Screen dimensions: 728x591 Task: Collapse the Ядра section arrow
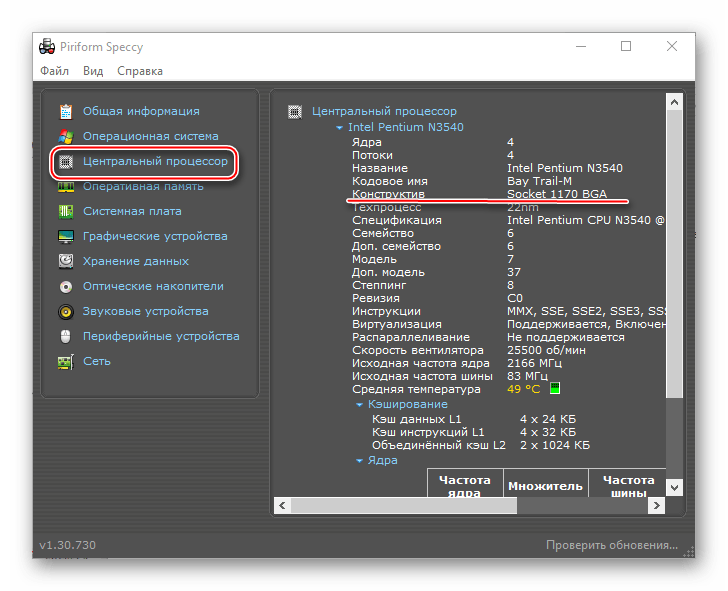[x=360, y=461]
